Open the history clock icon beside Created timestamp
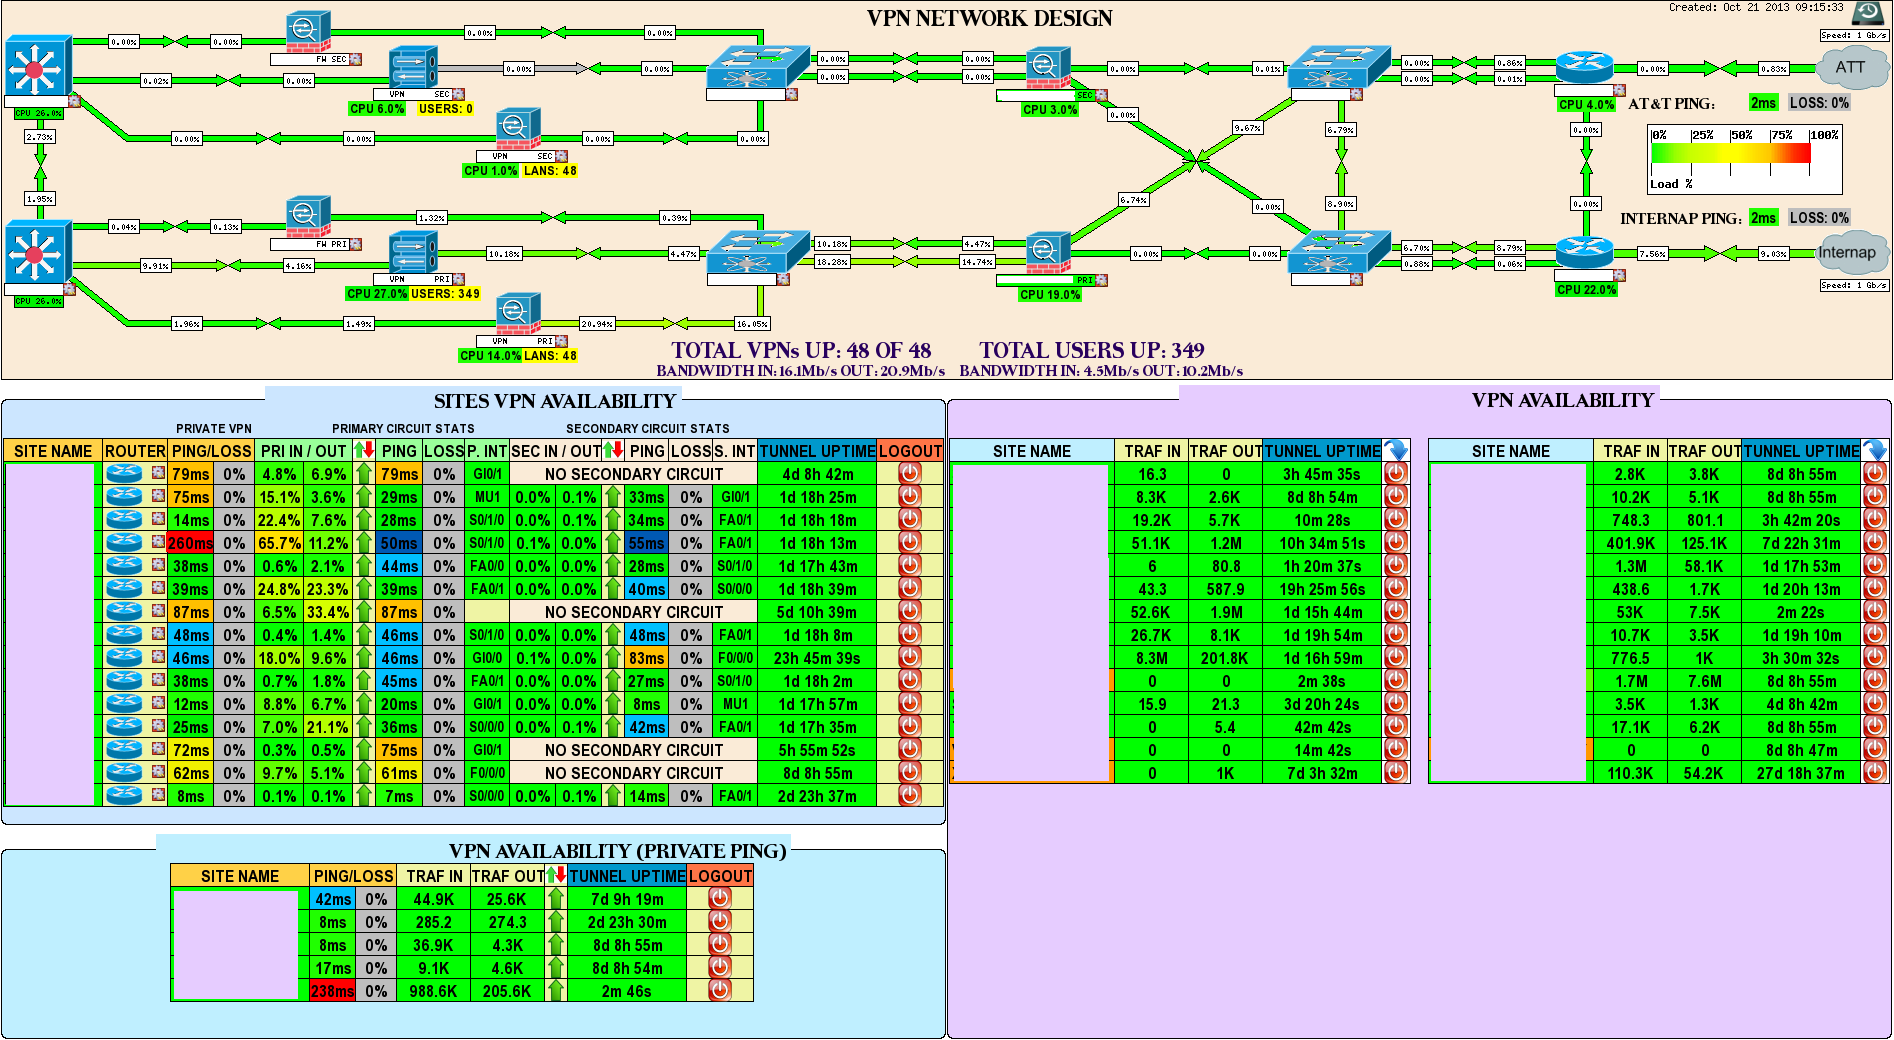 pyautogui.click(x=1868, y=12)
